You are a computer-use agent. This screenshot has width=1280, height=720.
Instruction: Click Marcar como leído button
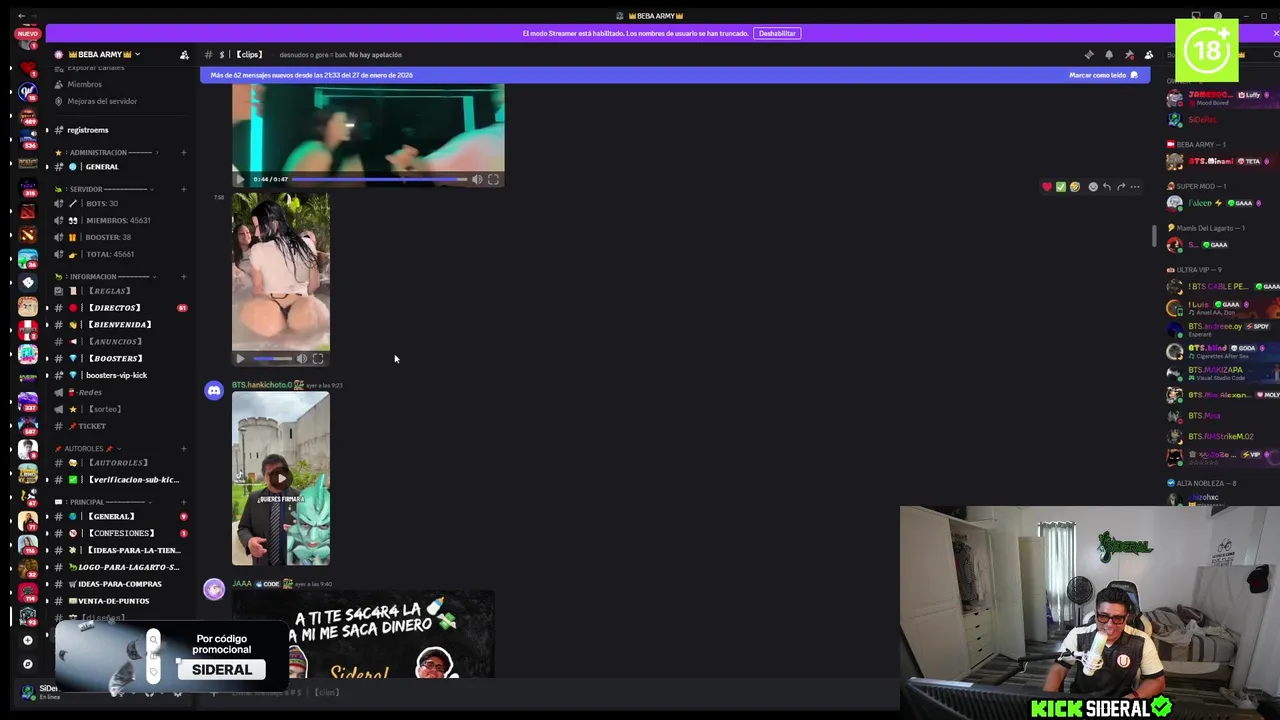1102,75
